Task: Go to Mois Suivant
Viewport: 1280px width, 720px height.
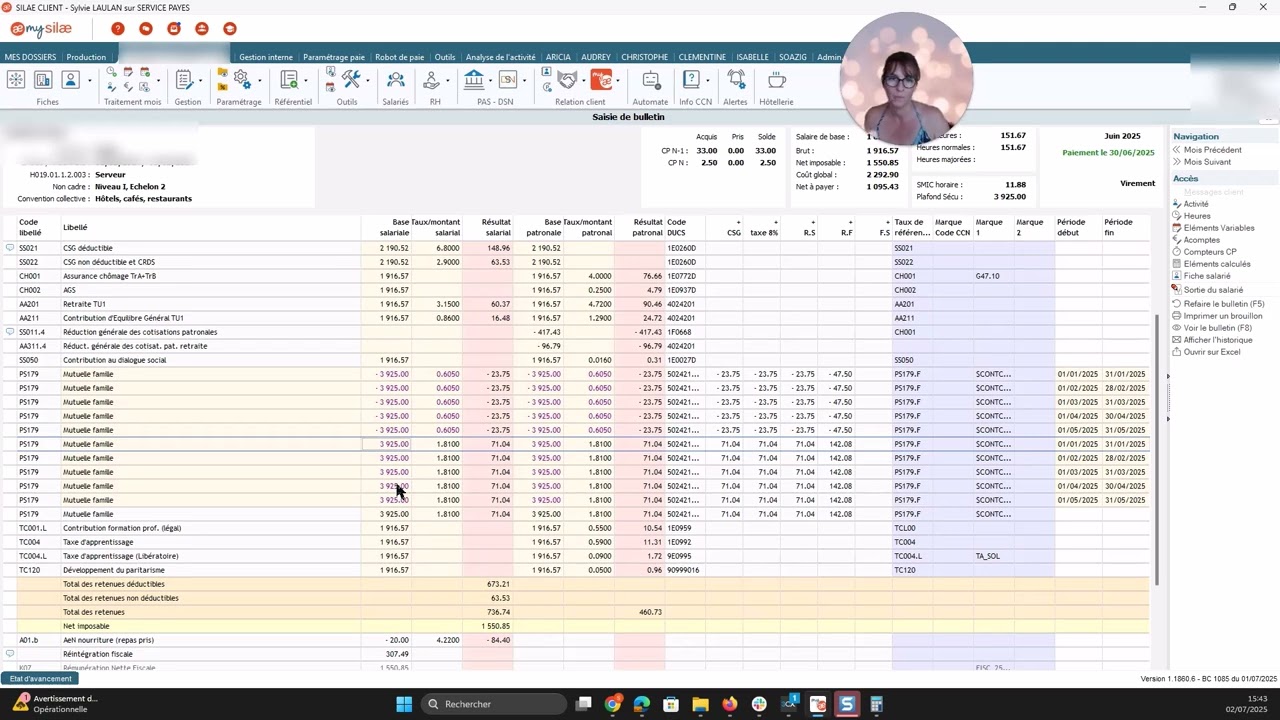Action: 1207,162
